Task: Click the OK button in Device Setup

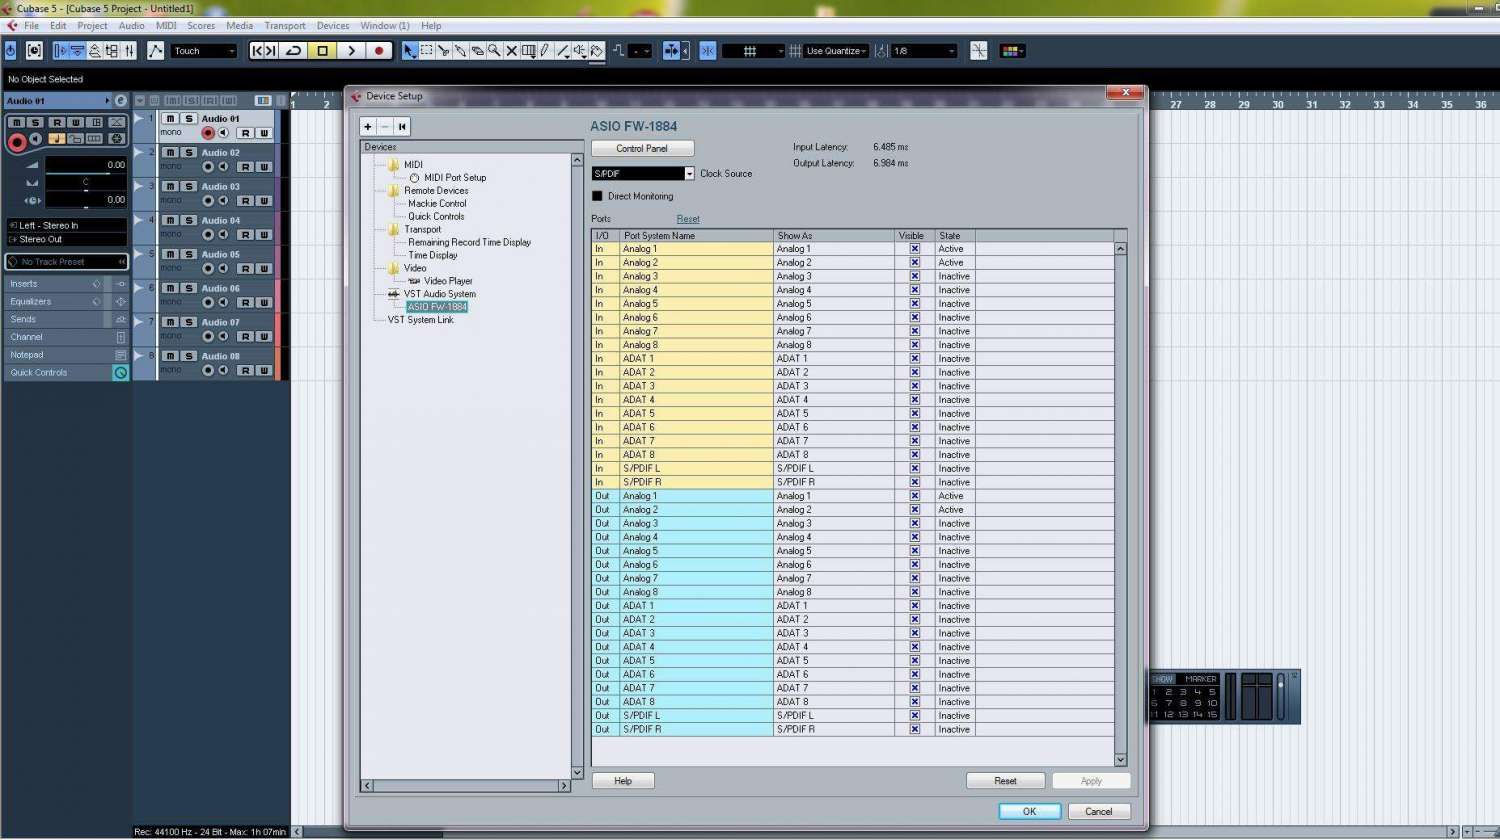Action: click(x=1029, y=811)
